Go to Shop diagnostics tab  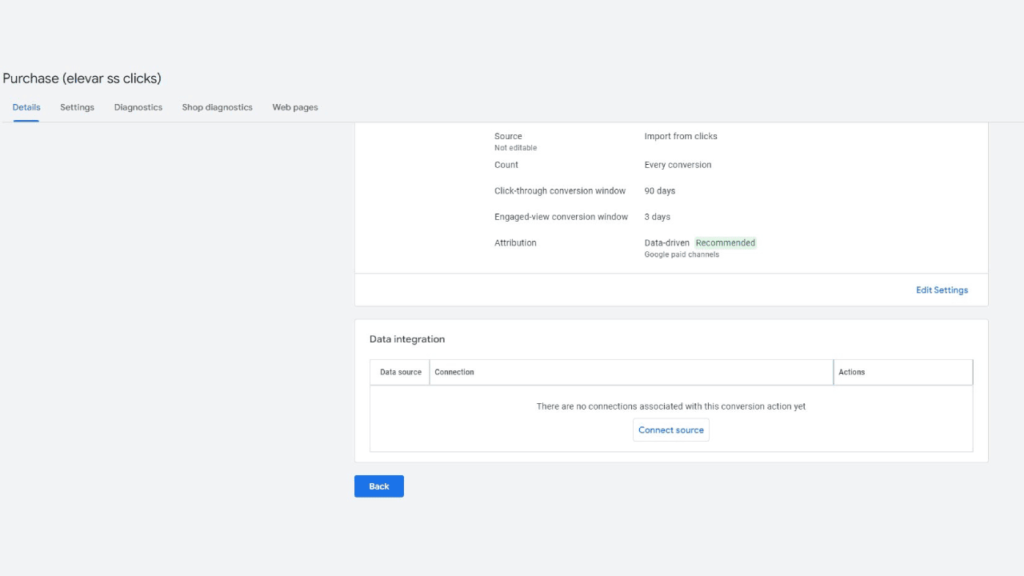pyautogui.click(x=217, y=107)
